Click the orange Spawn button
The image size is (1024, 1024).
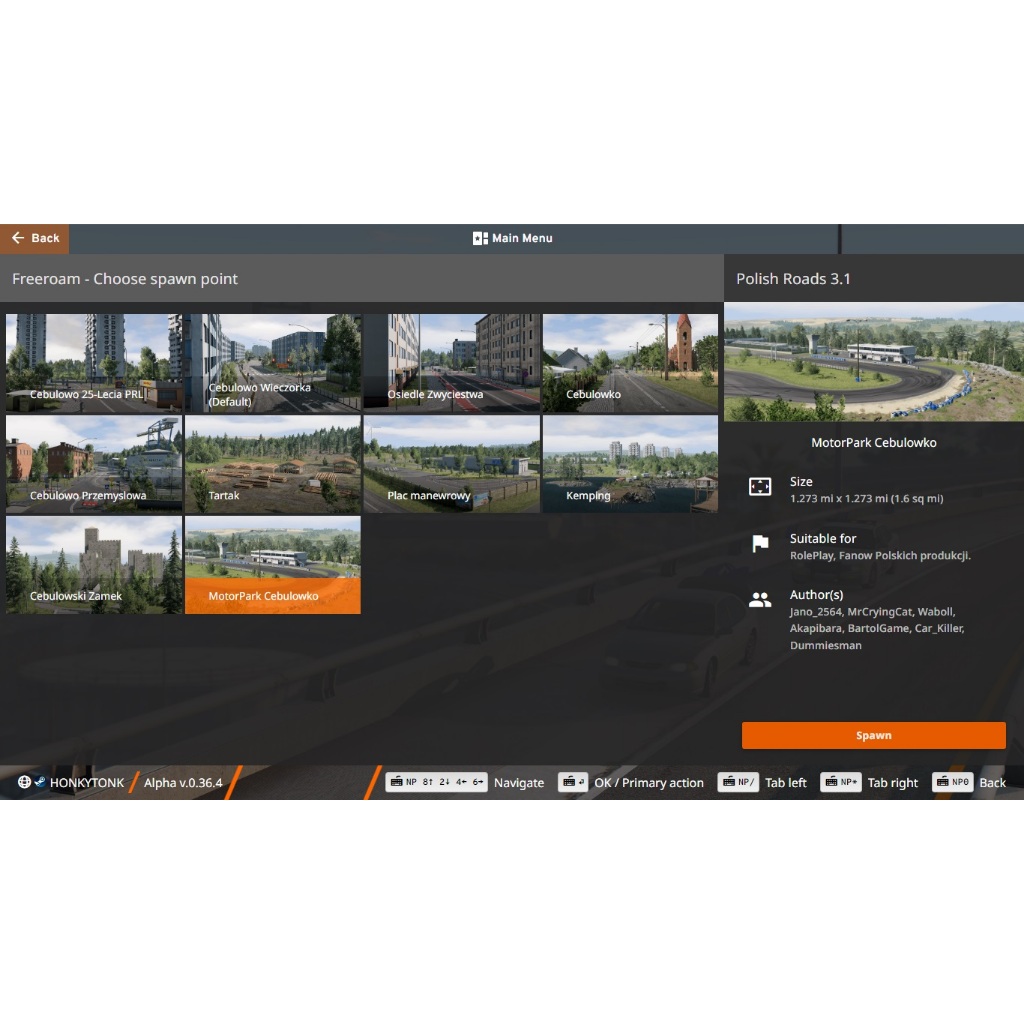(873, 735)
